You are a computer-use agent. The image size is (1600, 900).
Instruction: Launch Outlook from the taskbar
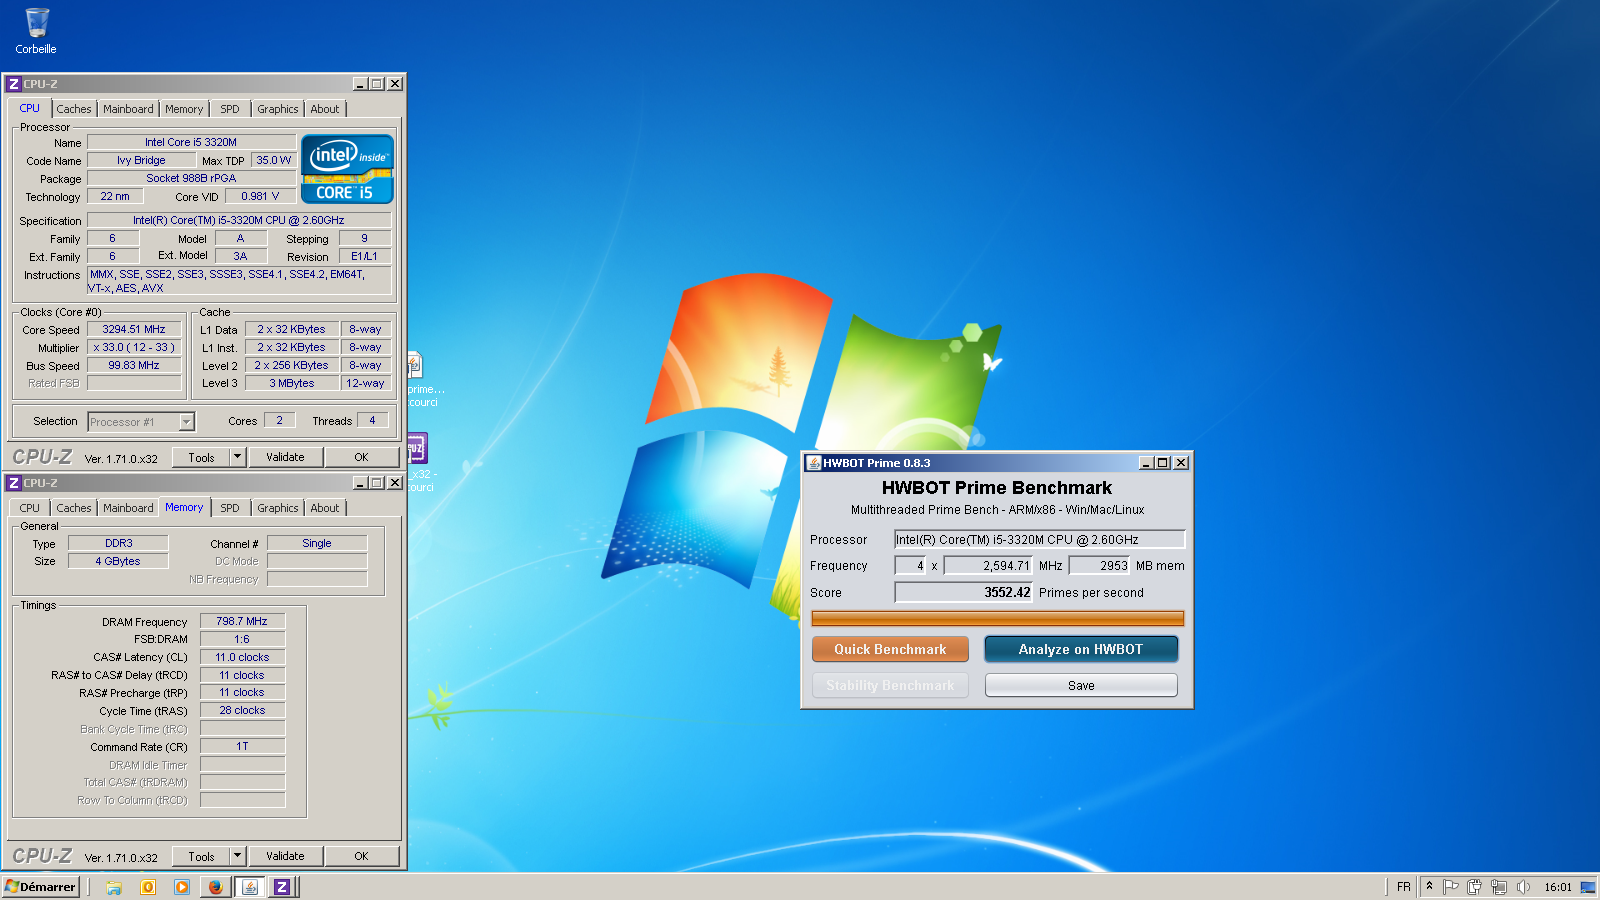148,887
